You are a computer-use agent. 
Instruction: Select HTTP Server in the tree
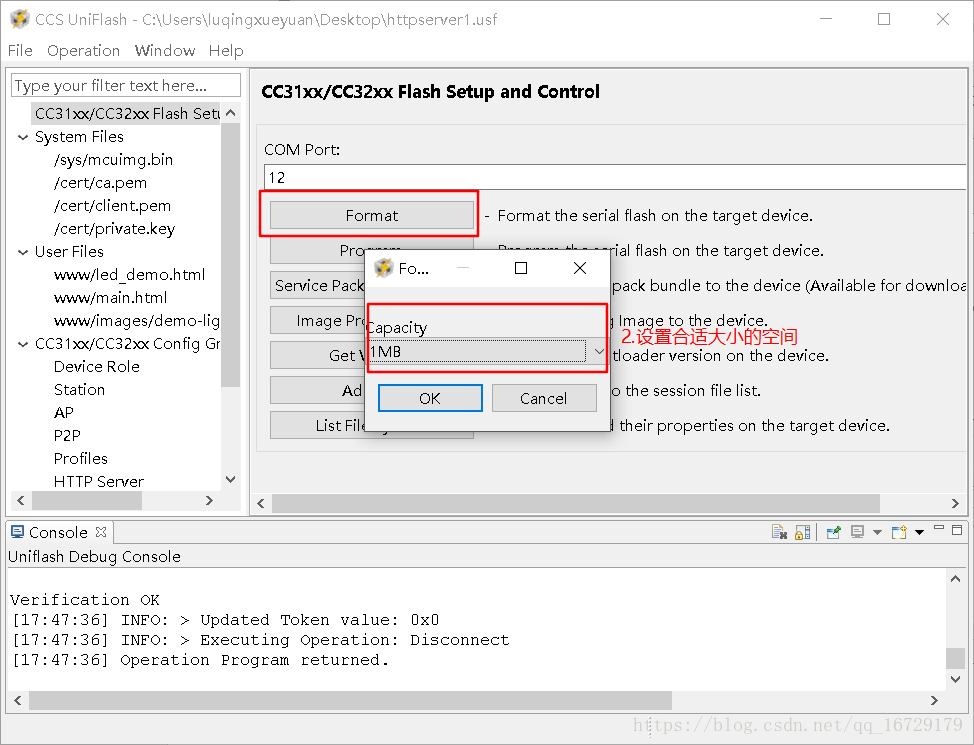point(99,482)
